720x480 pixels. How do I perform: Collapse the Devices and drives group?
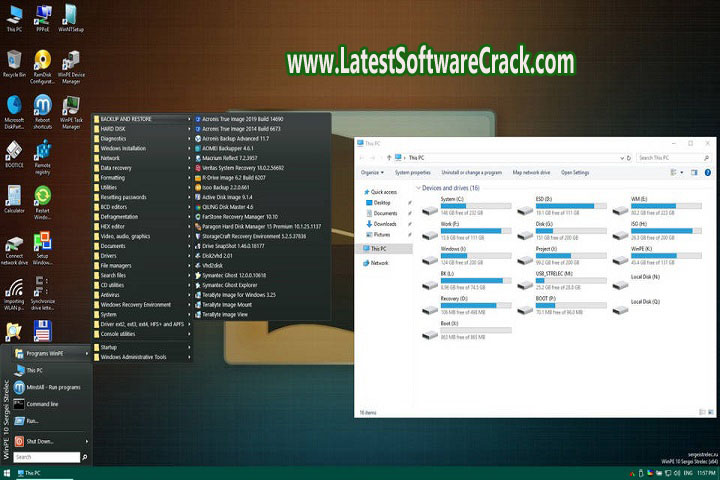coord(418,188)
